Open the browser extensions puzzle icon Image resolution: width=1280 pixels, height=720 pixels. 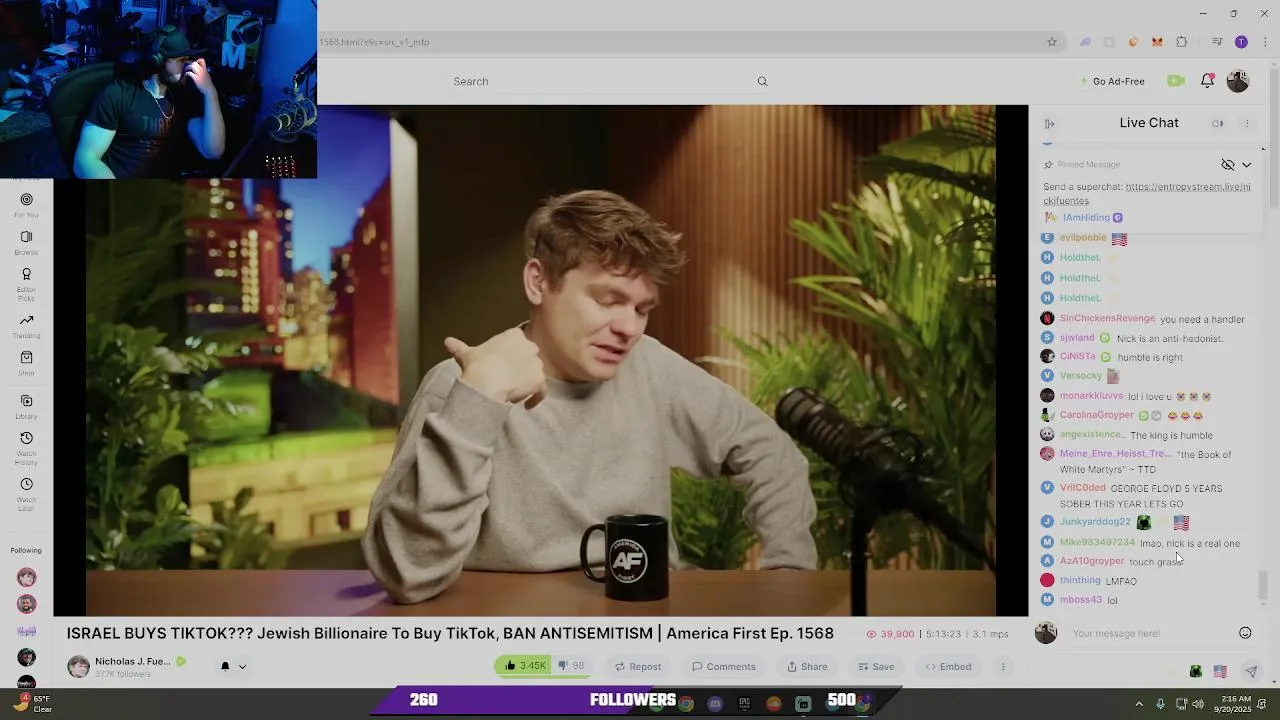1182,42
